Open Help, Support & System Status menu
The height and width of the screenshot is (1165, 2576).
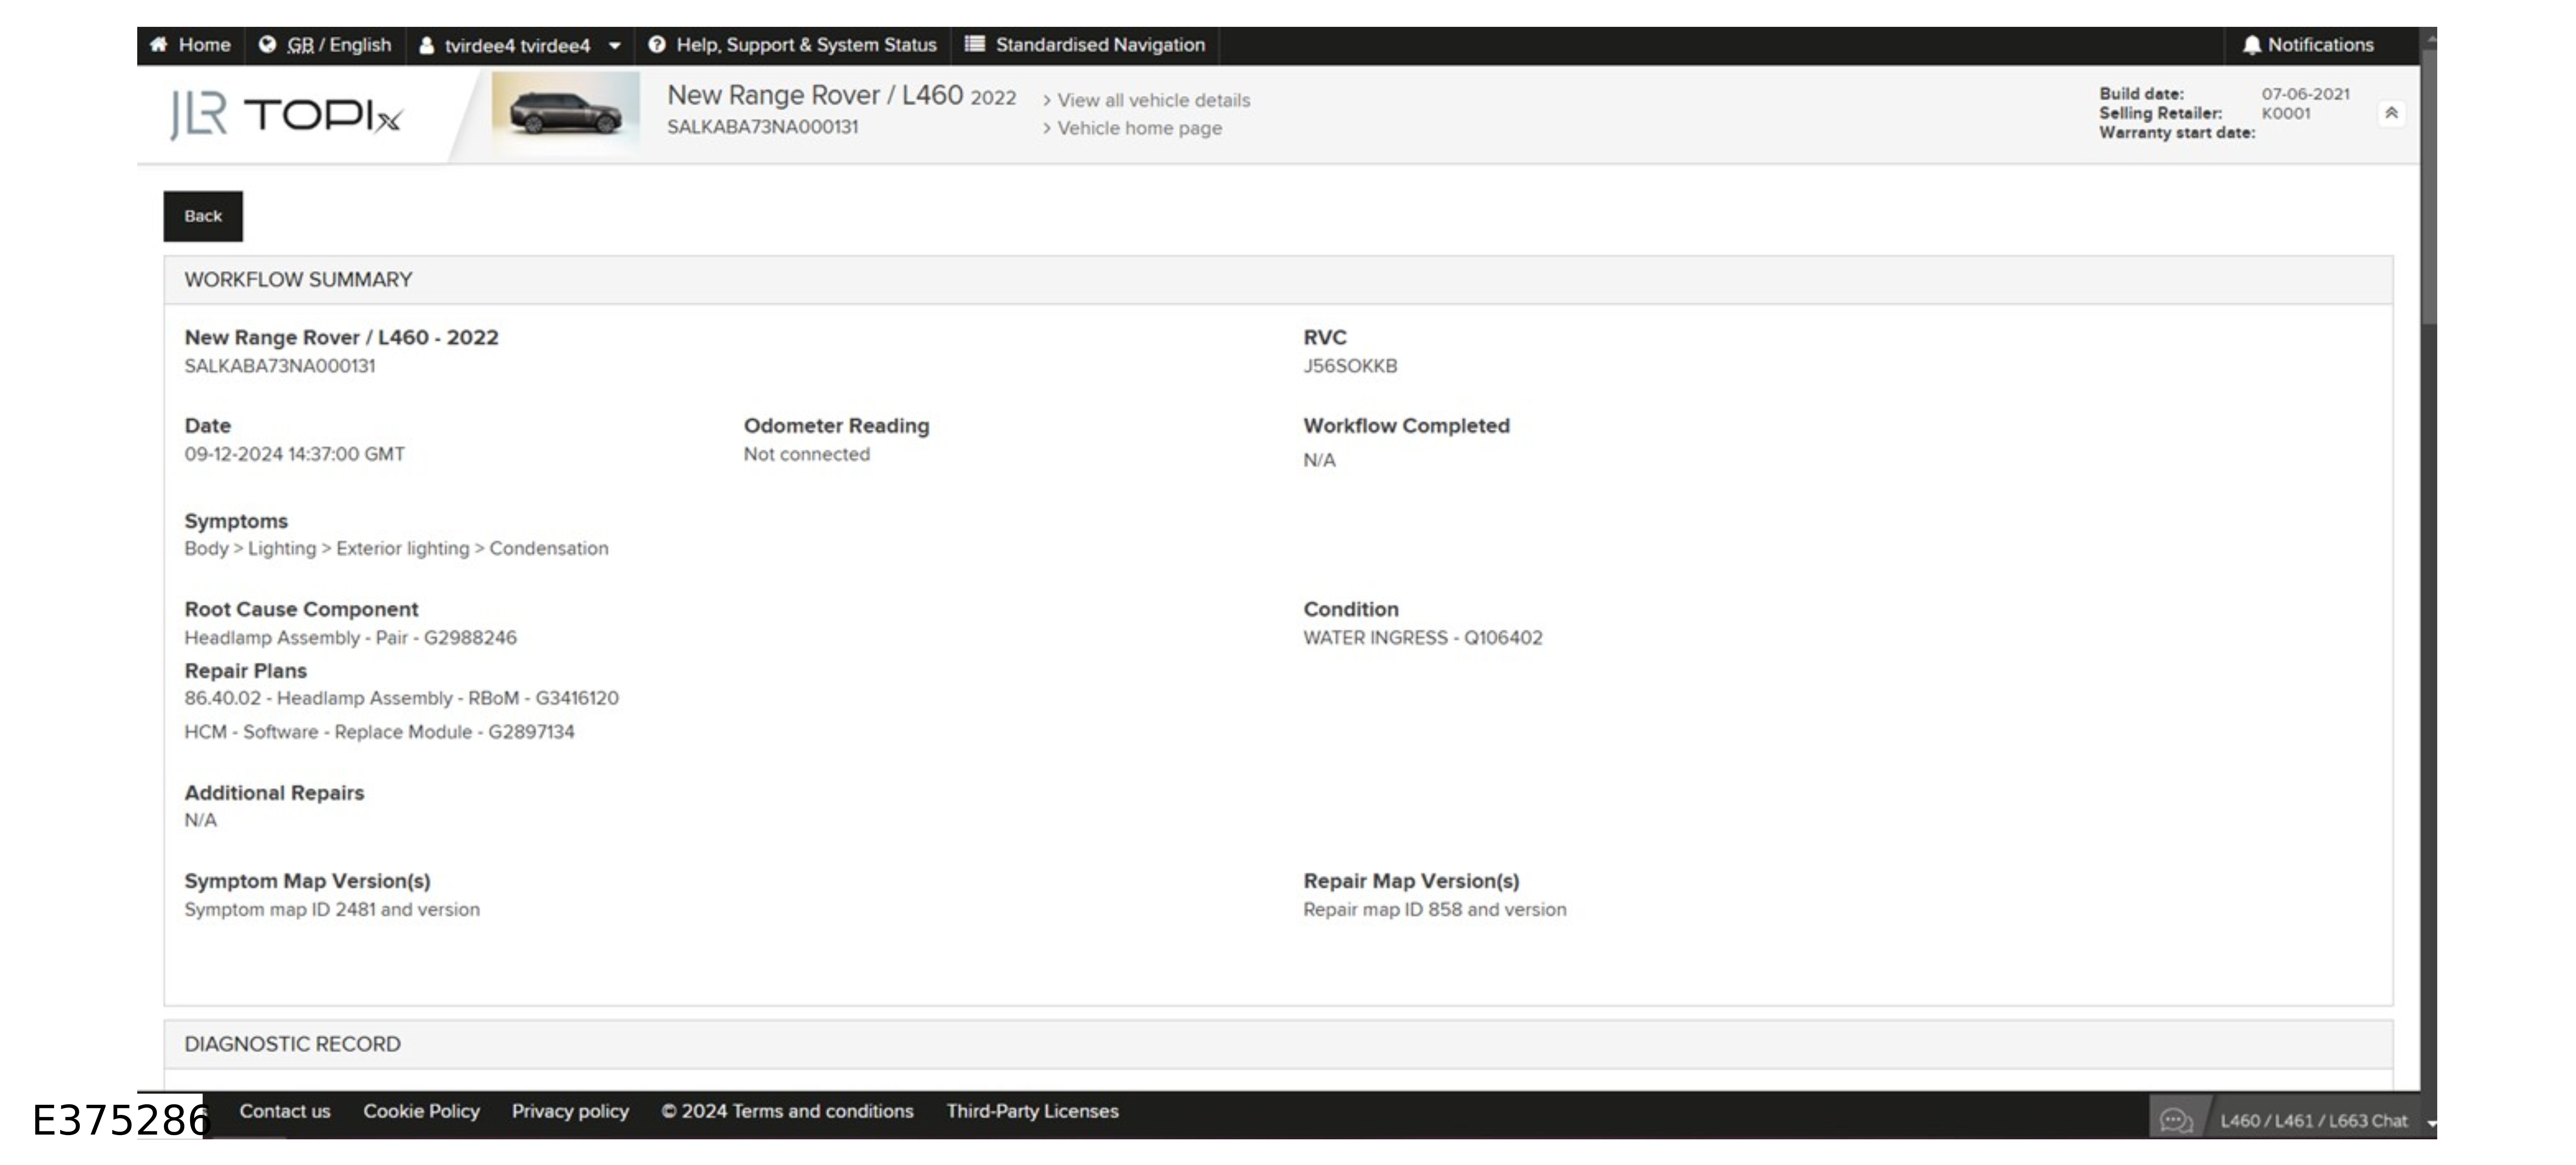tap(806, 45)
